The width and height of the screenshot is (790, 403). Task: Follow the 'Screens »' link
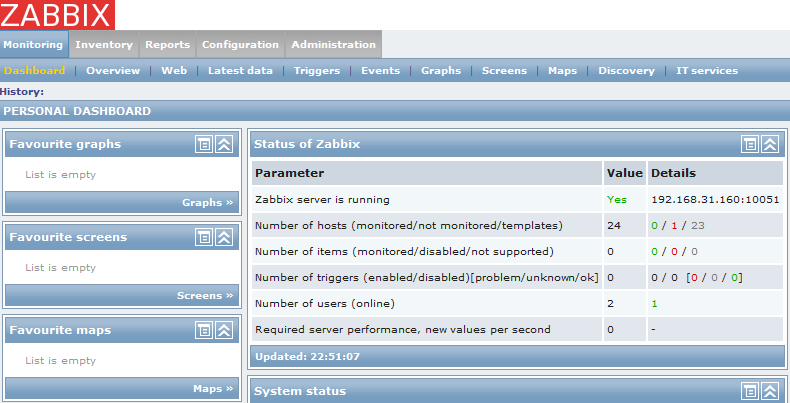pos(205,296)
